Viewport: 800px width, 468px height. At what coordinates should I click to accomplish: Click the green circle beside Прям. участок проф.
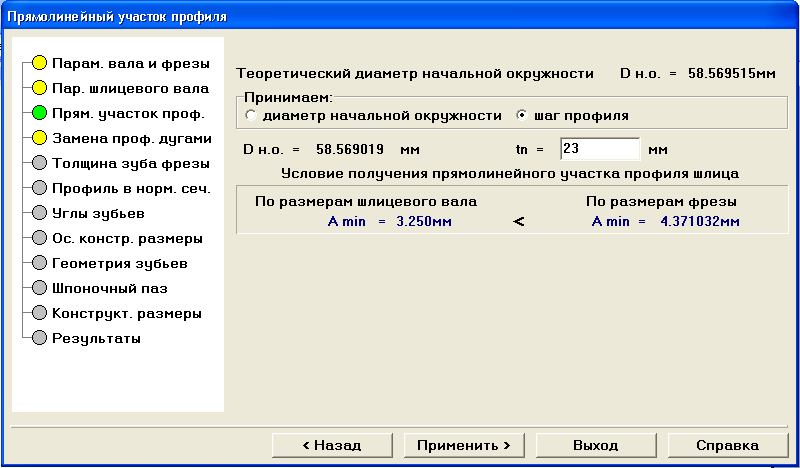click(39, 113)
